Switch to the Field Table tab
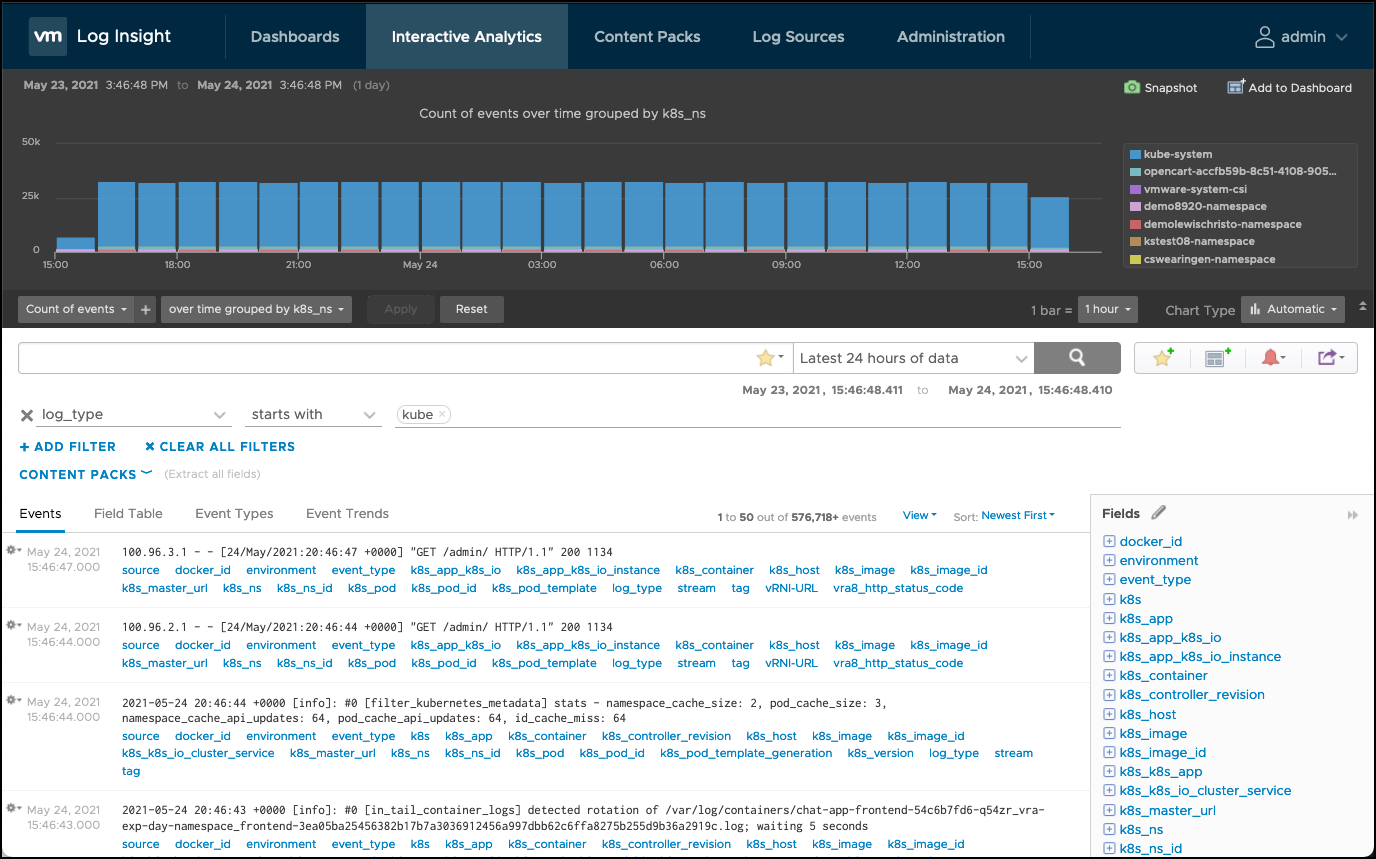Viewport: 1376px width, 859px height. pos(128,514)
